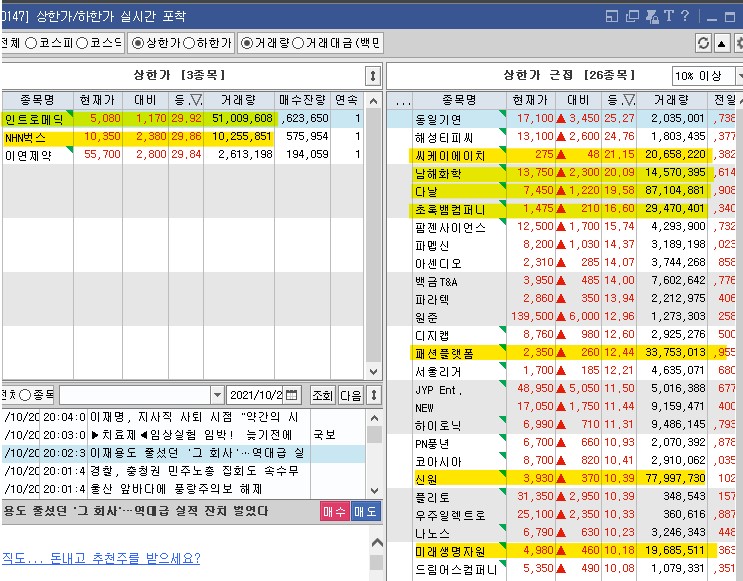Choose 거래대금(백만) radio option
Viewport: 743px width, 581px height.
tap(298, 43)
